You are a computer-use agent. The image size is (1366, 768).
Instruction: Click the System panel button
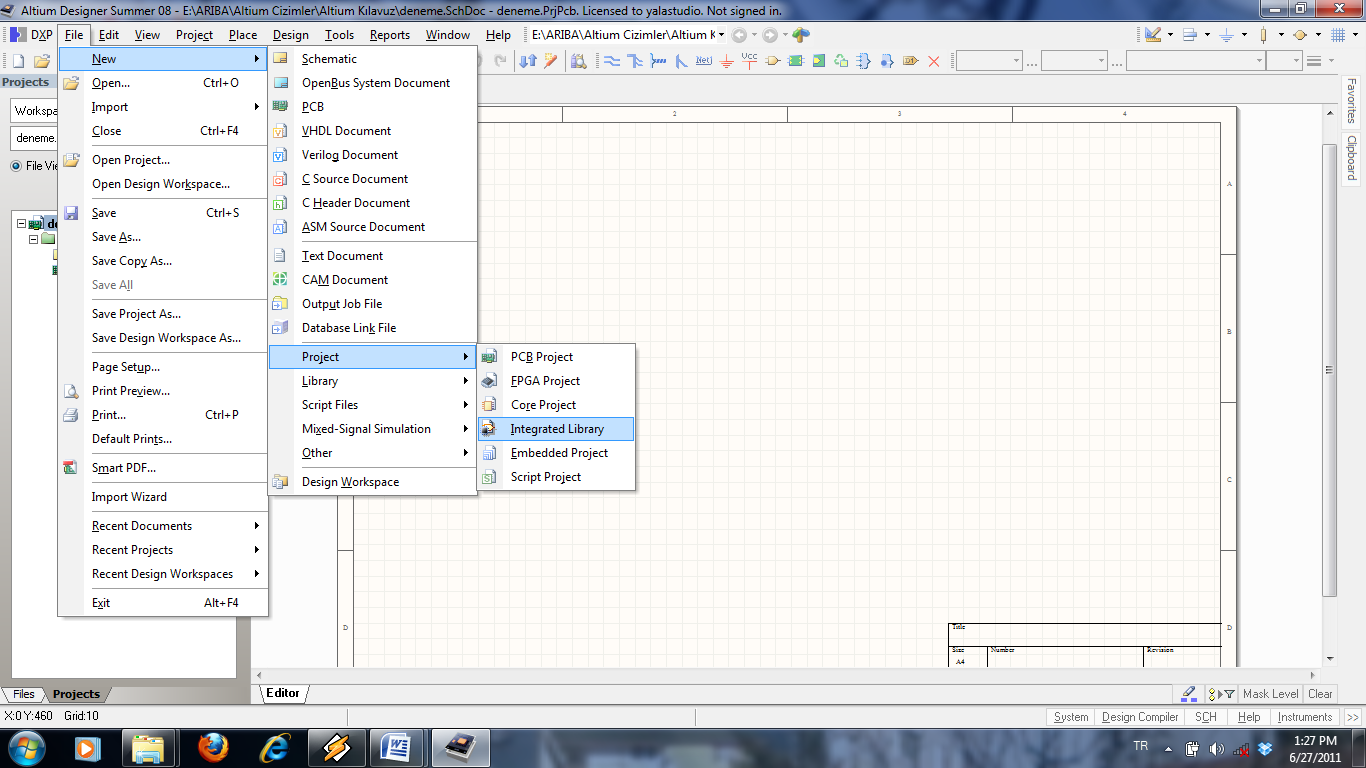(x=1071, y=717)
